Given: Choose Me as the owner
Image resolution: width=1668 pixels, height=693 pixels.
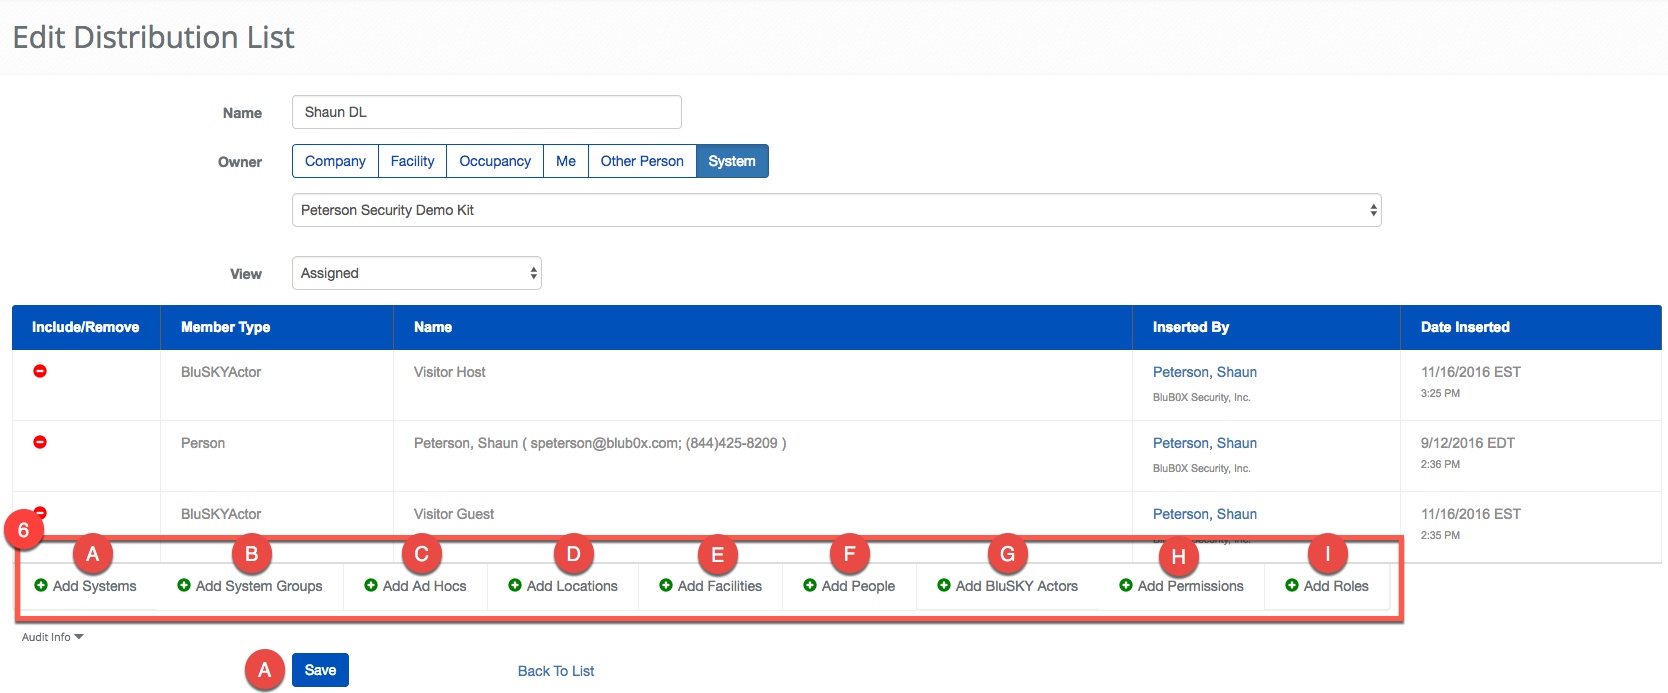Looking at the screenshot, I should point(566,161).
